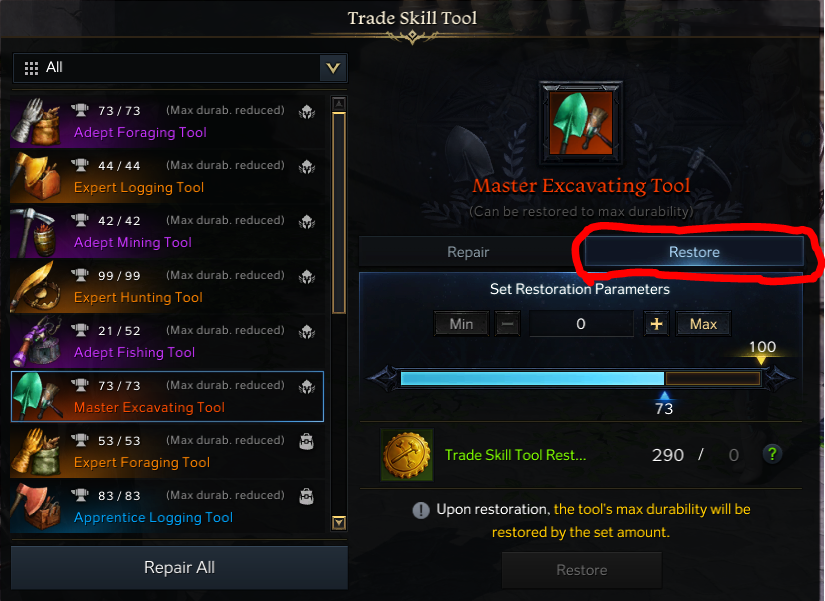The height and width of the screenshot is (601, 825).
Task: Click the scroll down arrow of tool list
Action: (339, 523)
